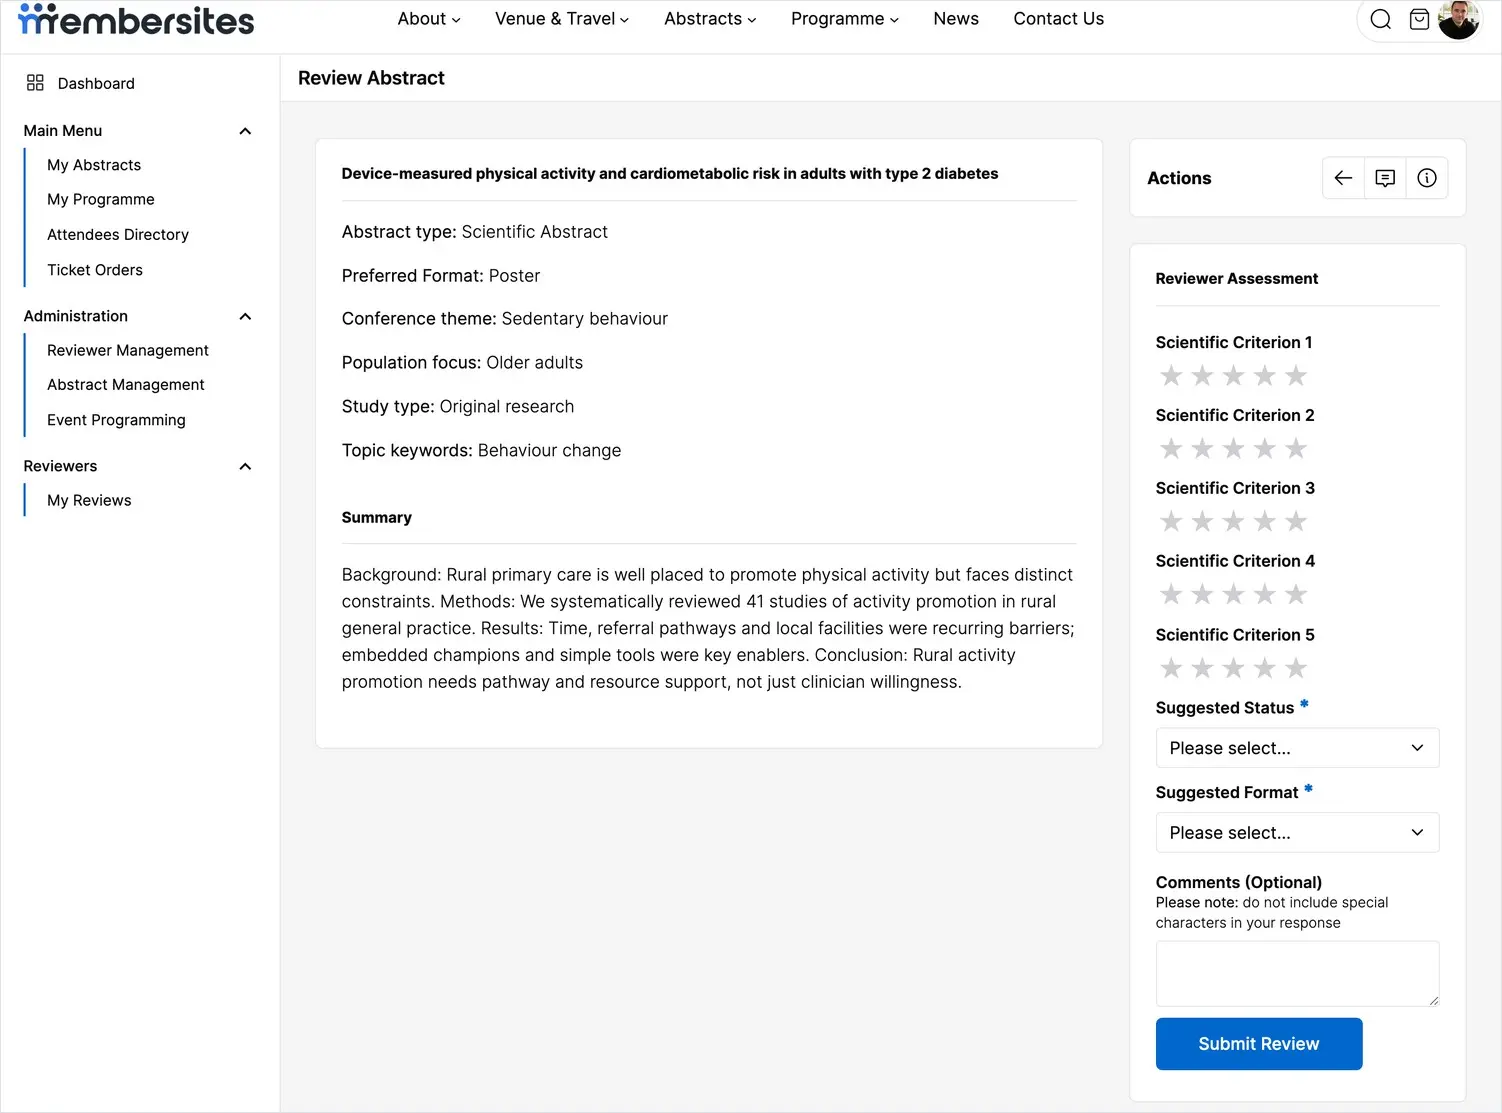1502x1113 pixels.
Task: Rate Scientific Criterion 1 three stars
Action: [1233, 376]
